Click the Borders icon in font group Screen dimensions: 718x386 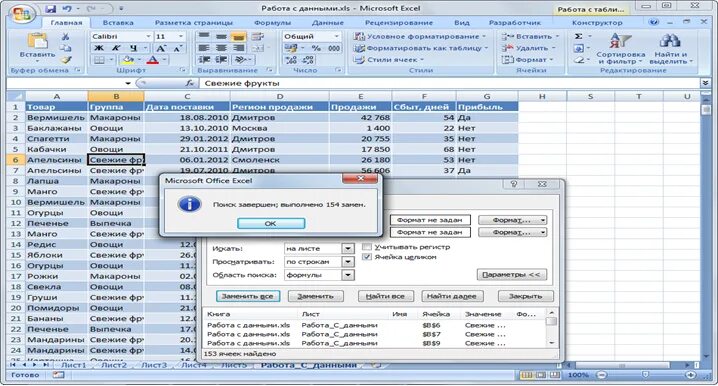99,60
